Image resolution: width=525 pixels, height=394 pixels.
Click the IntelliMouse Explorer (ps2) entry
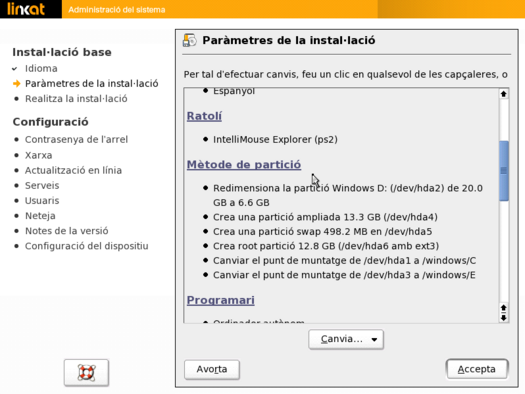click(x=275, y=140)
